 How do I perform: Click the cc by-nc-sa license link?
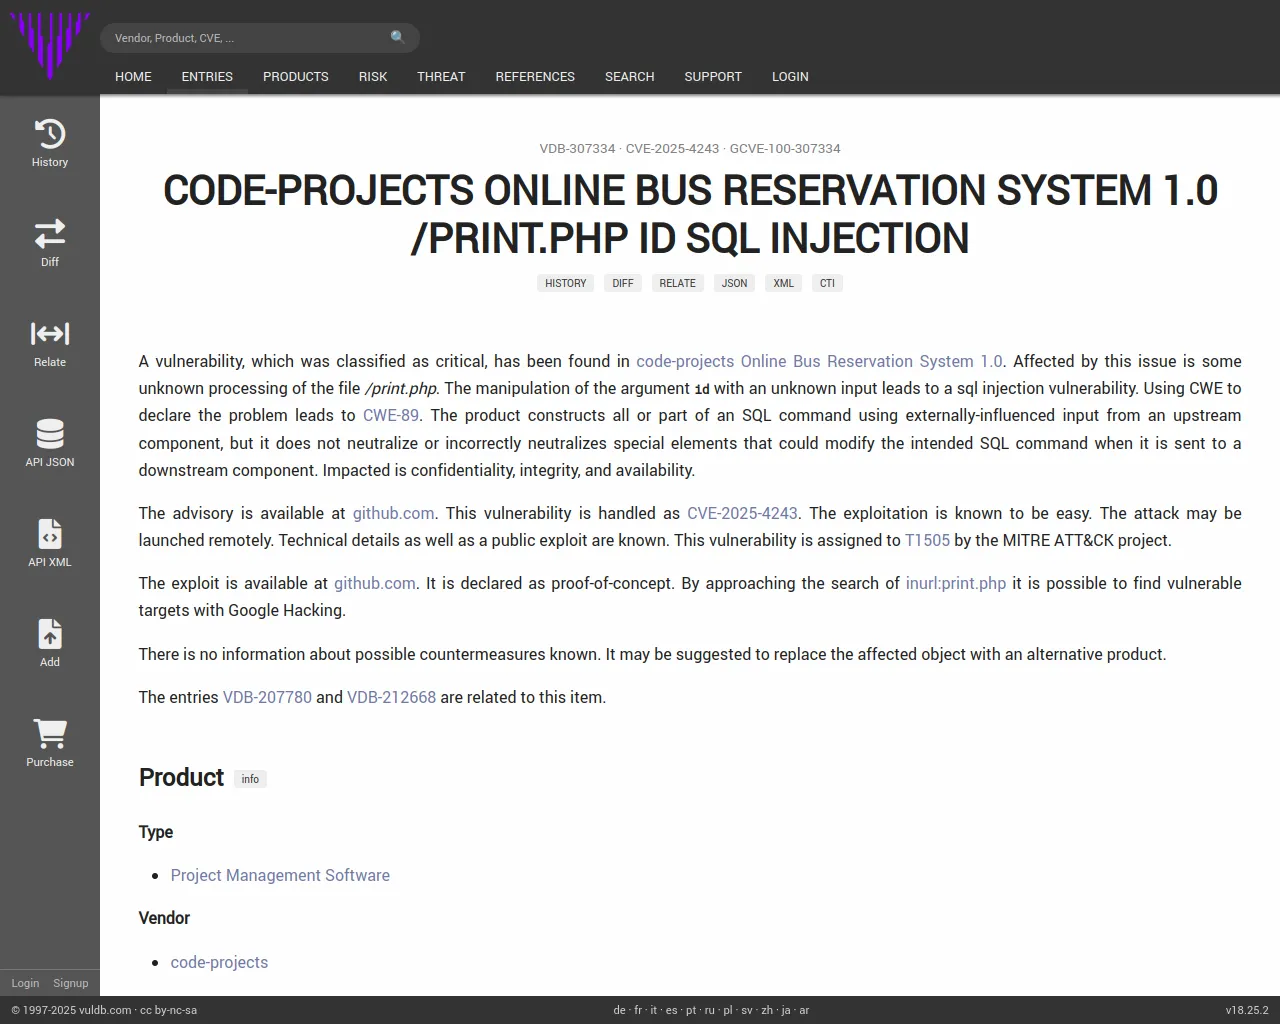click(x=168, y=1010)
